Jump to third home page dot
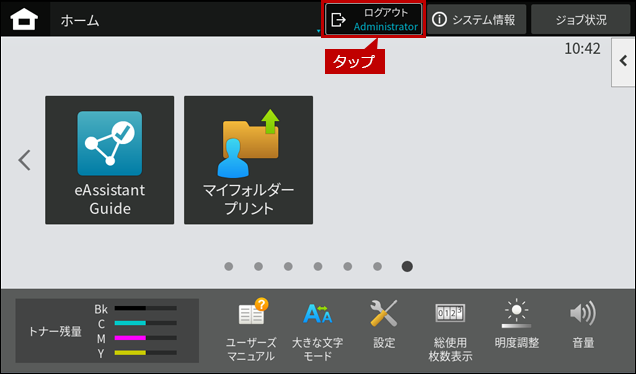 [288, 267]
